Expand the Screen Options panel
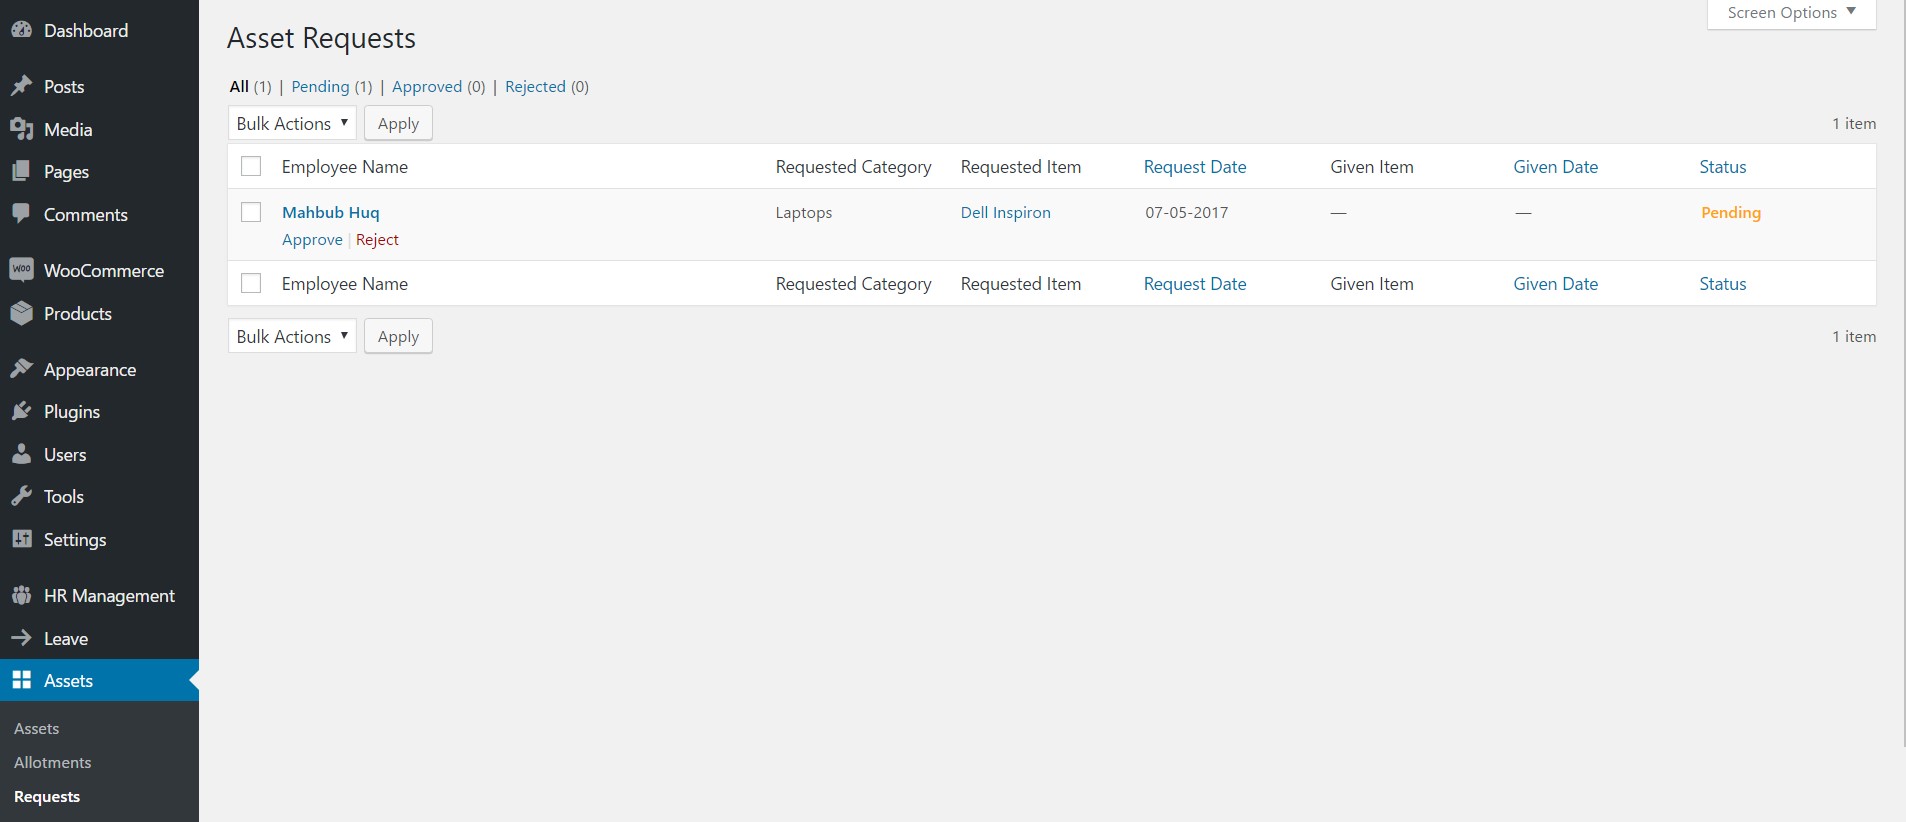 (1790, 13)
